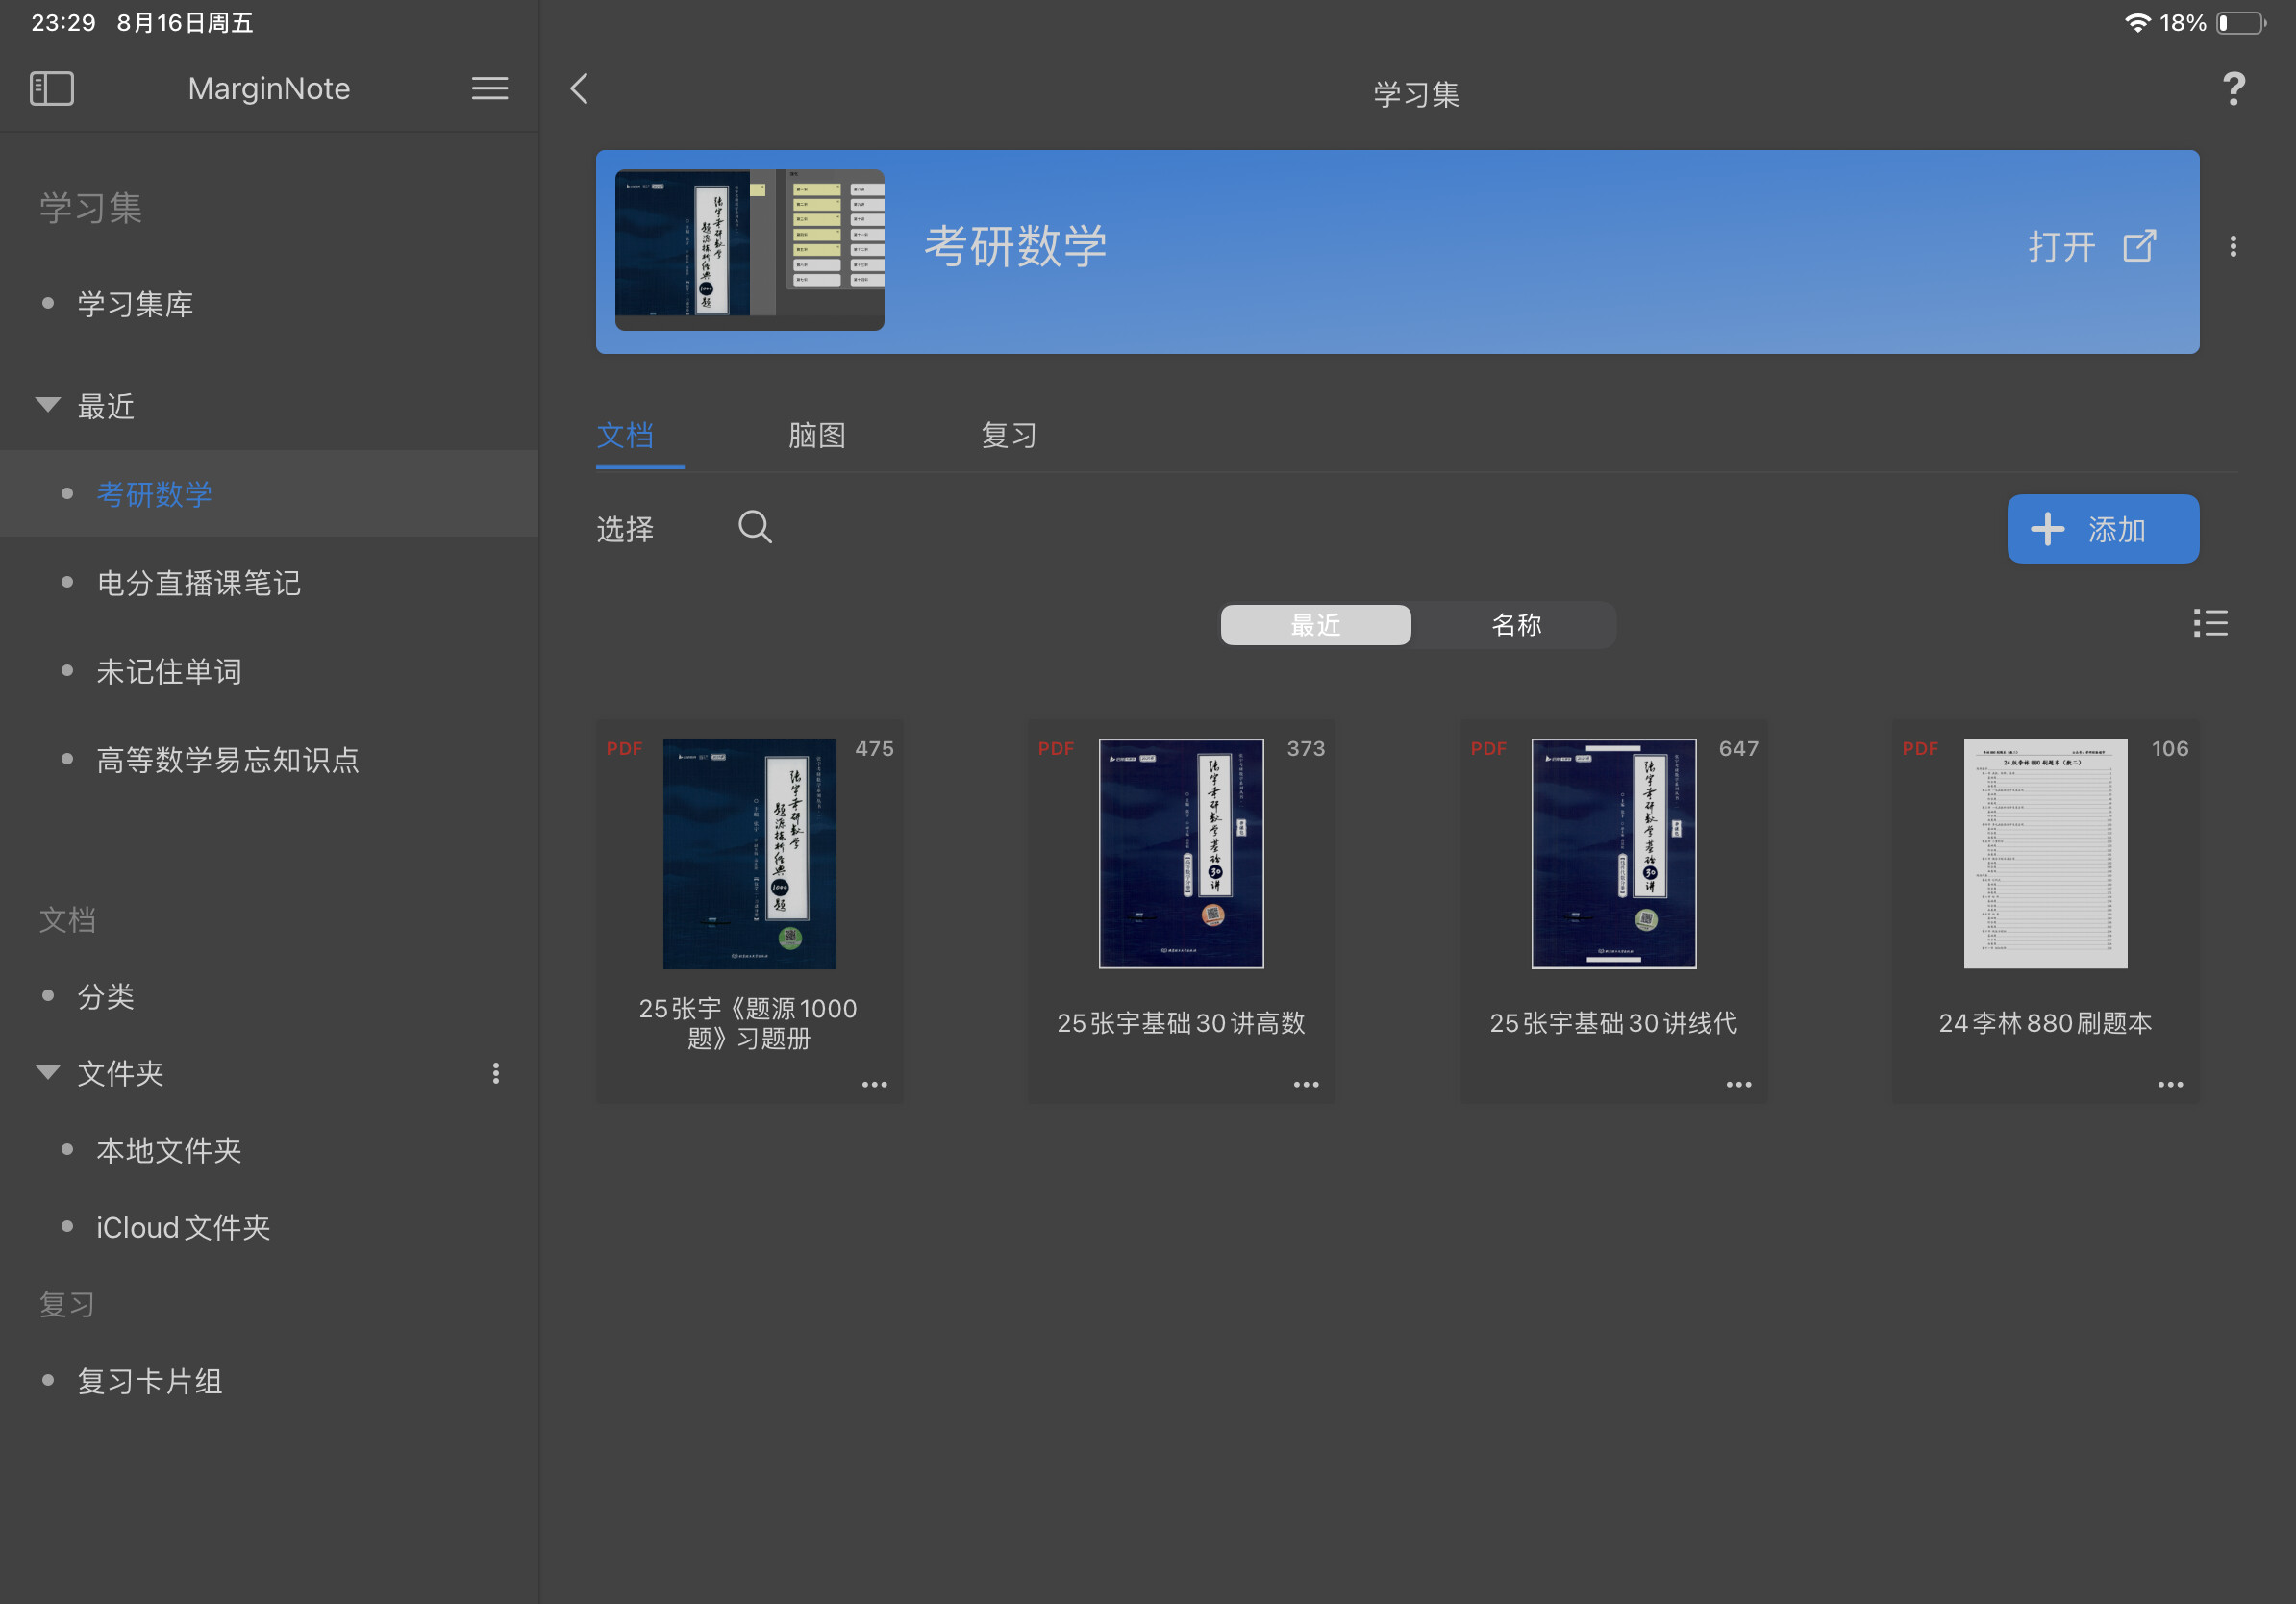
Task: Click 打开 to open the study set
Action: [2092, 246]
